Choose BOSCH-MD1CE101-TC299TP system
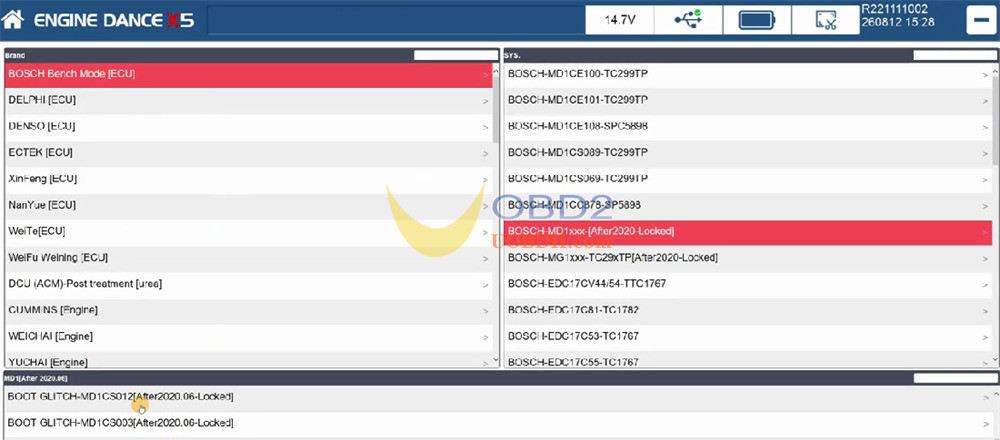This screenshot has width=1000, height=440. (748, 101)
